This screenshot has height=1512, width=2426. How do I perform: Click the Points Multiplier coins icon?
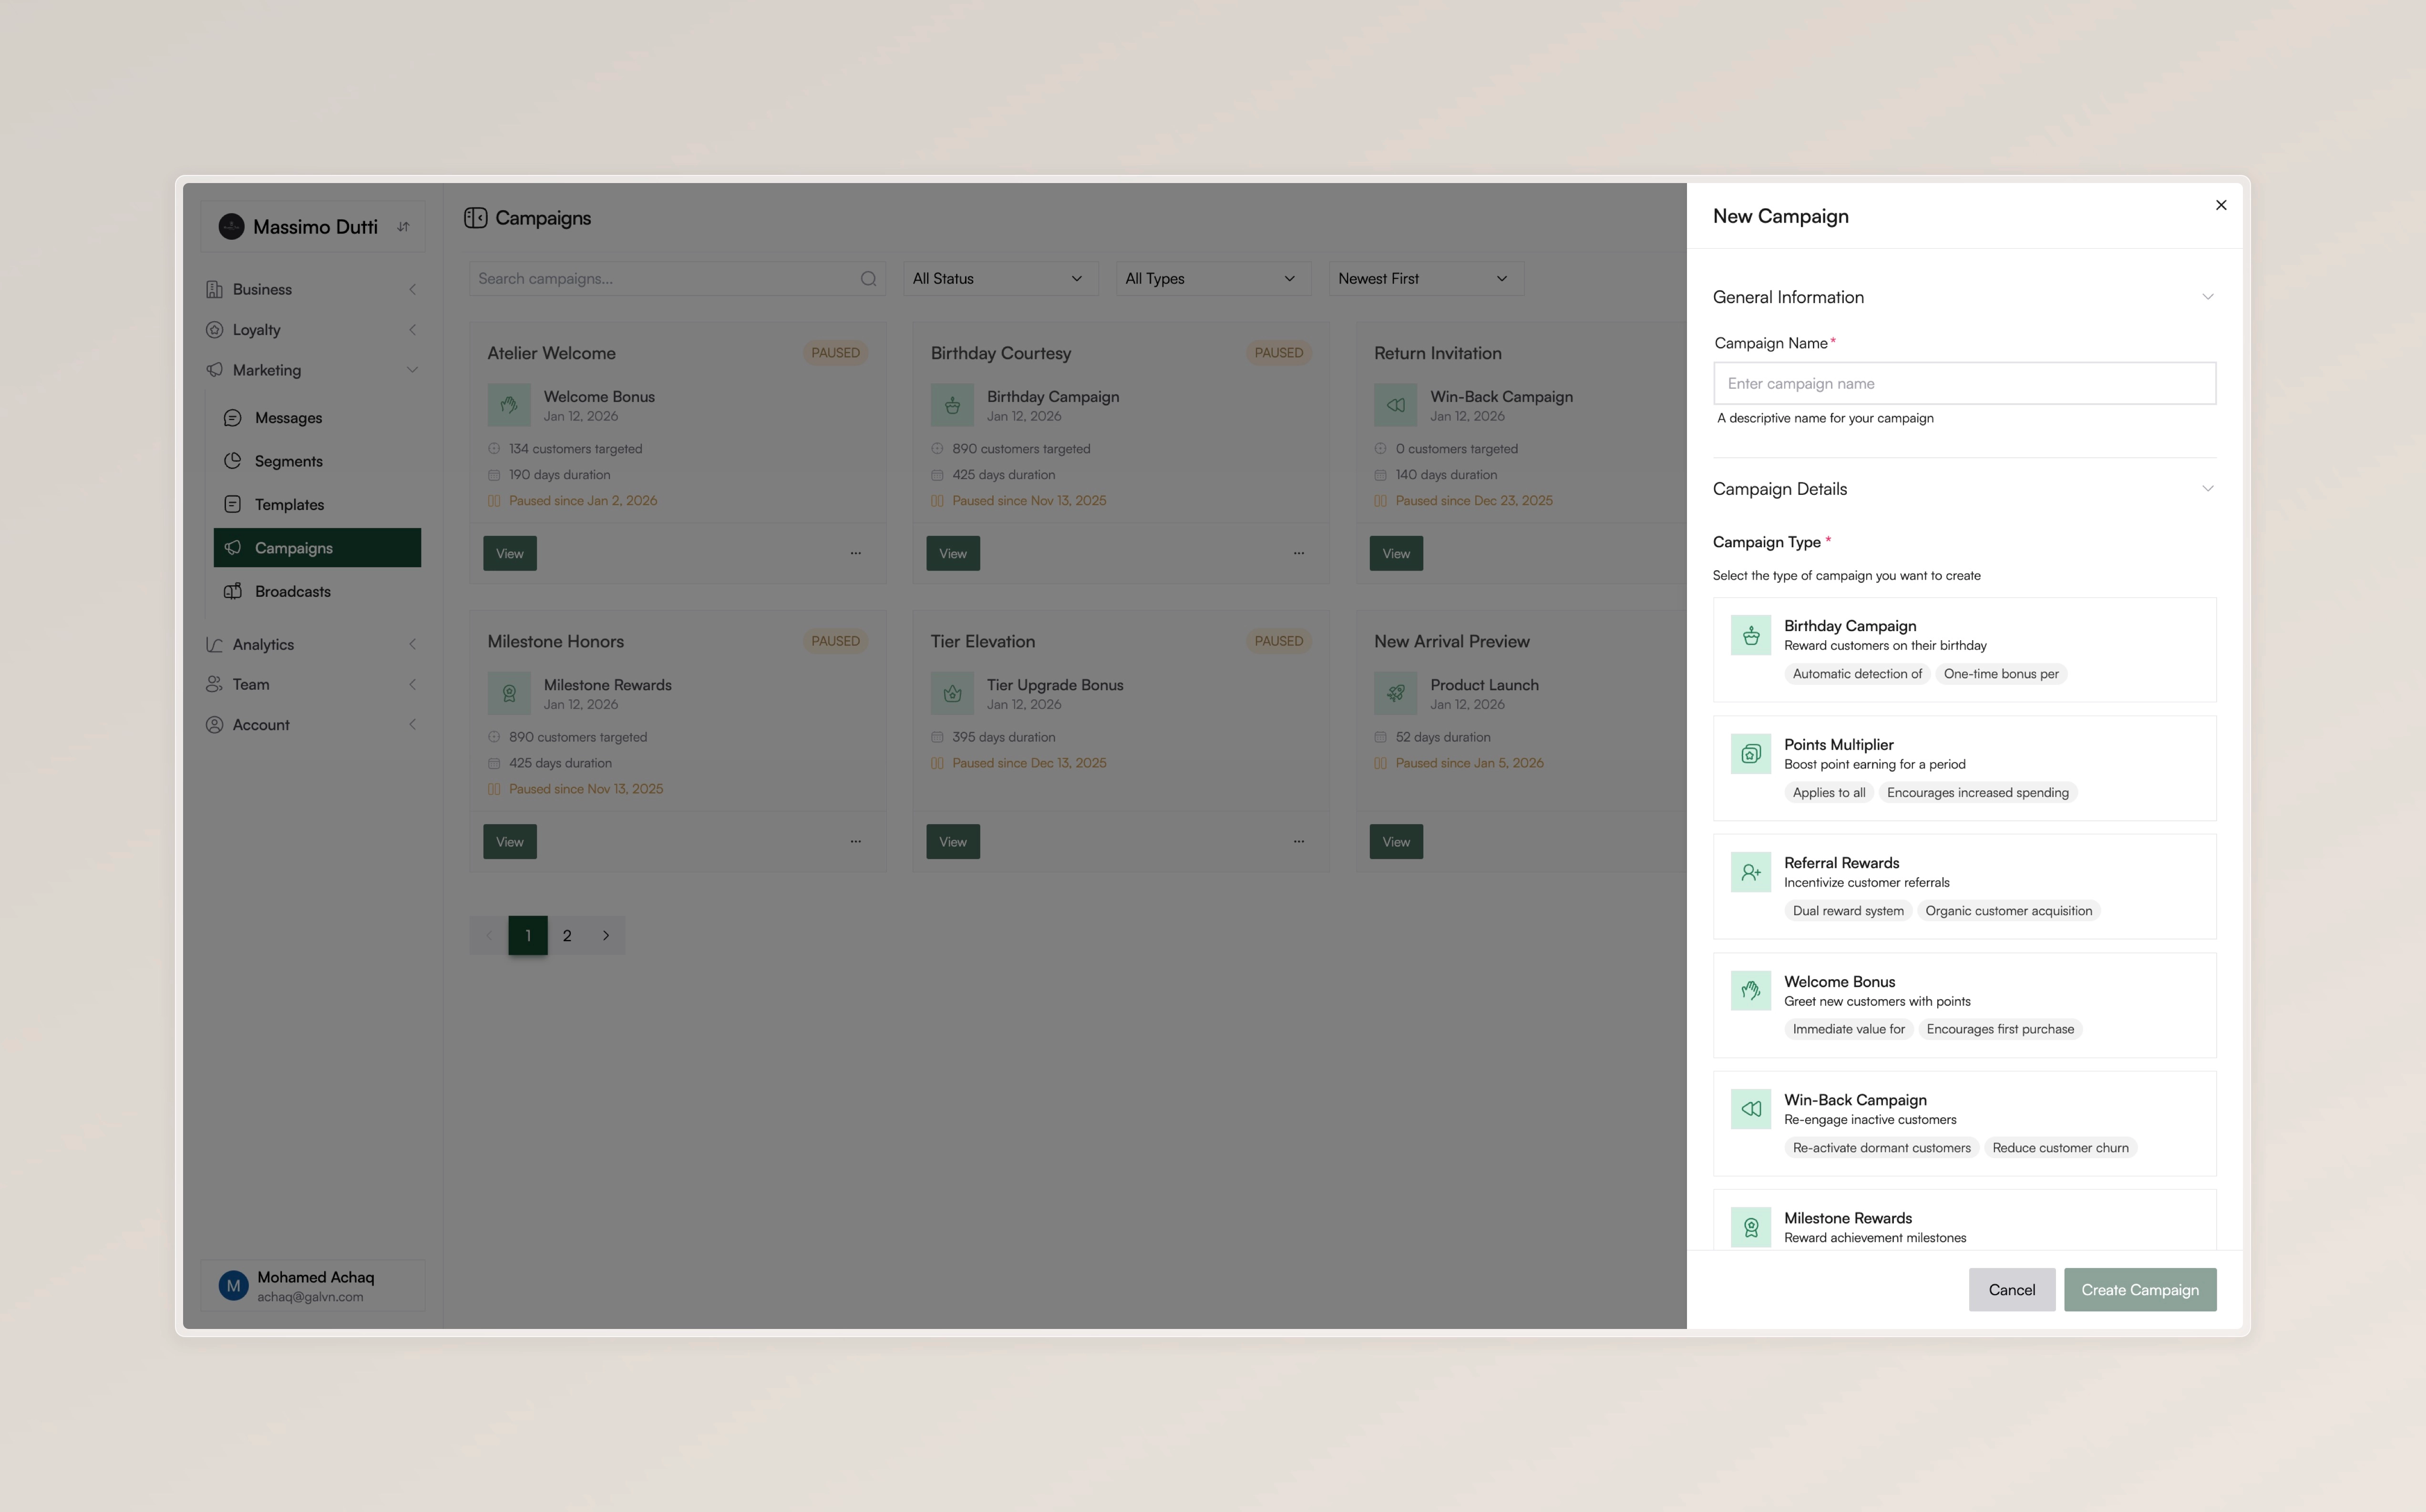pyautogui.click(x=1750, y=754)
